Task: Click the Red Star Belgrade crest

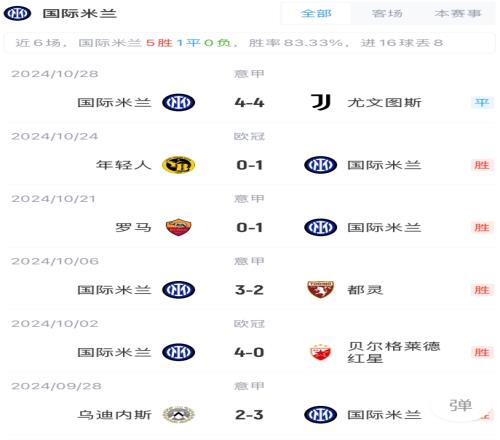Action: [320, 352]
